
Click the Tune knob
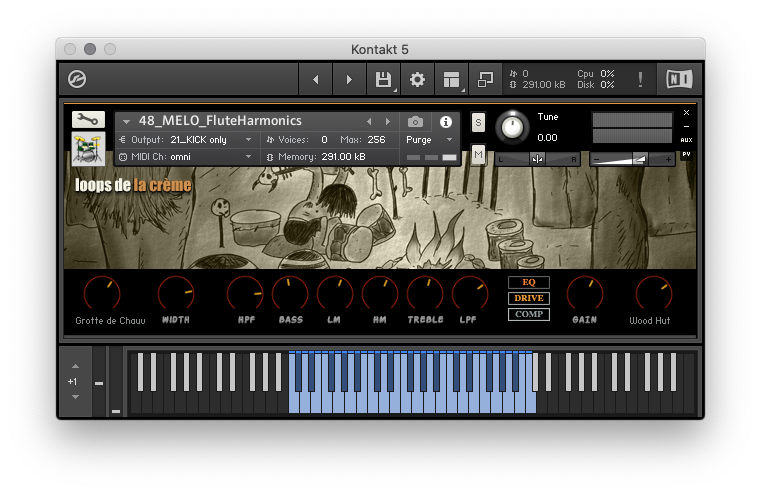pyautogui.click(x=512, y=127)
